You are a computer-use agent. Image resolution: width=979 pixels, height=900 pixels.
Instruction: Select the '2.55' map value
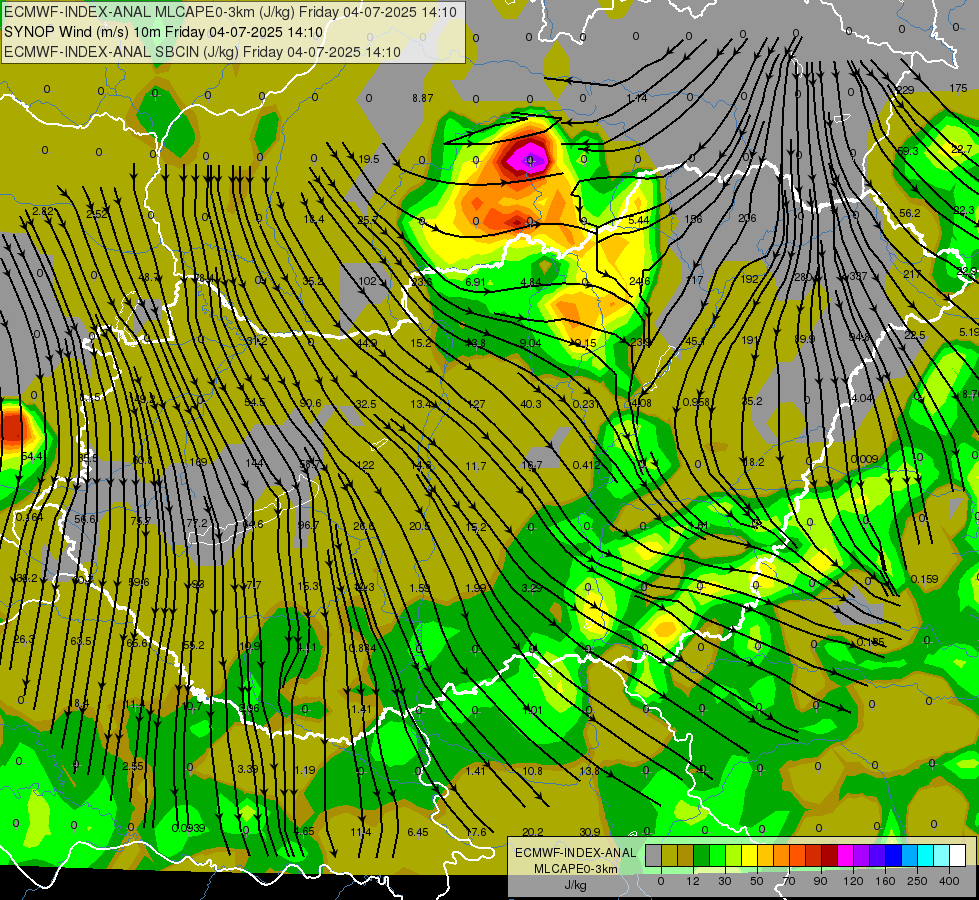pyautogui.click(x=133, y=766)
